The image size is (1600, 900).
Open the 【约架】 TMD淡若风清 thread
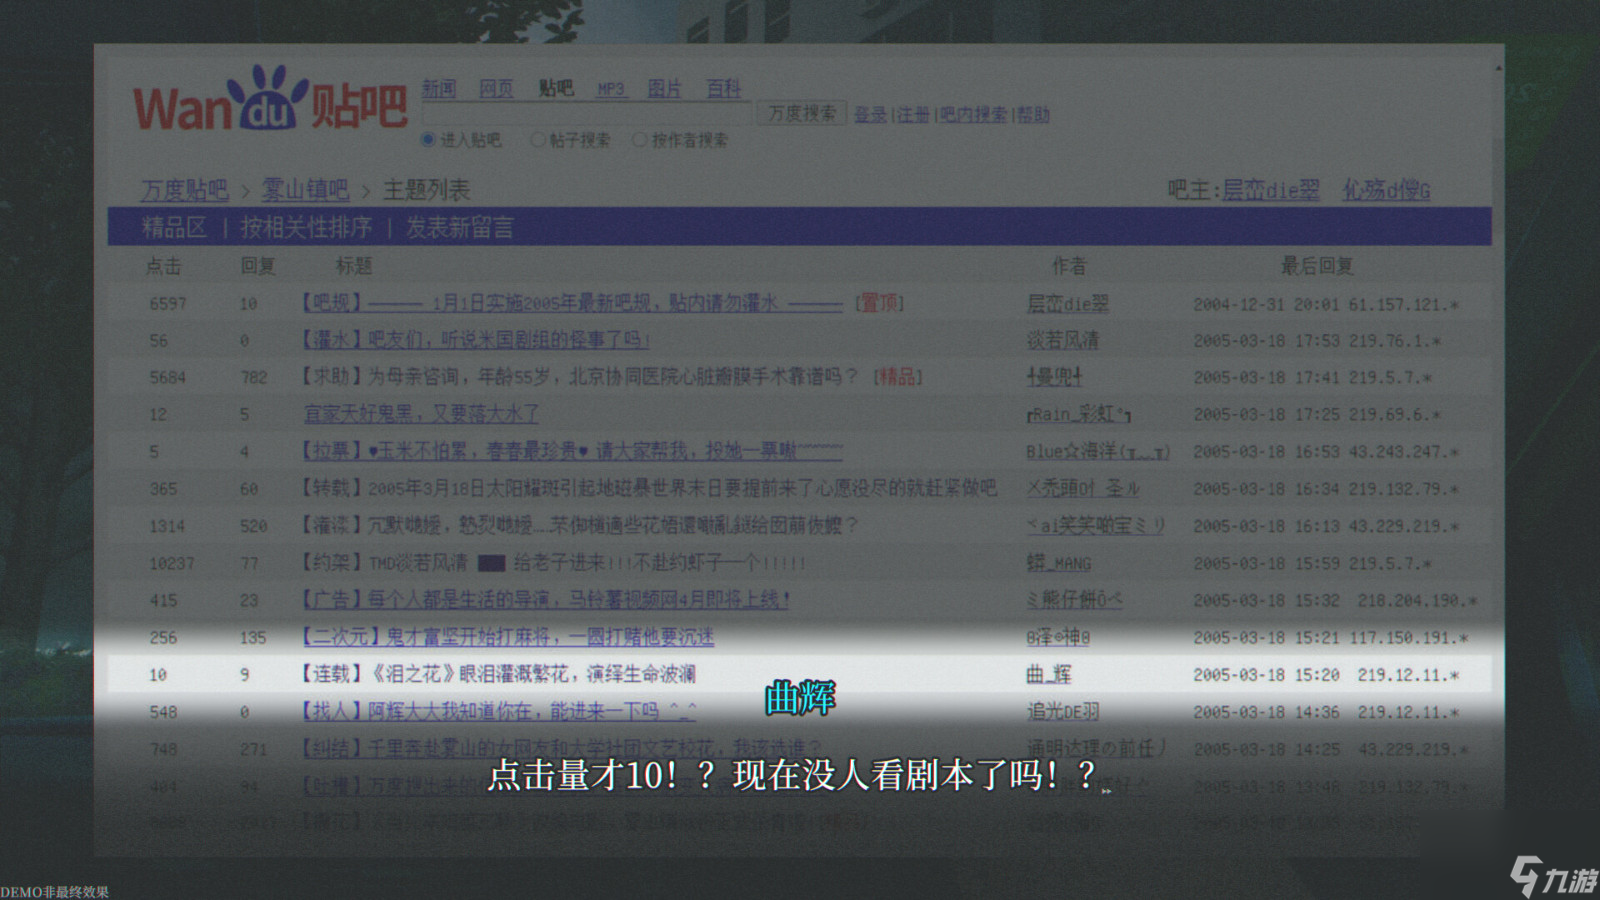click(x=553, y=562)
